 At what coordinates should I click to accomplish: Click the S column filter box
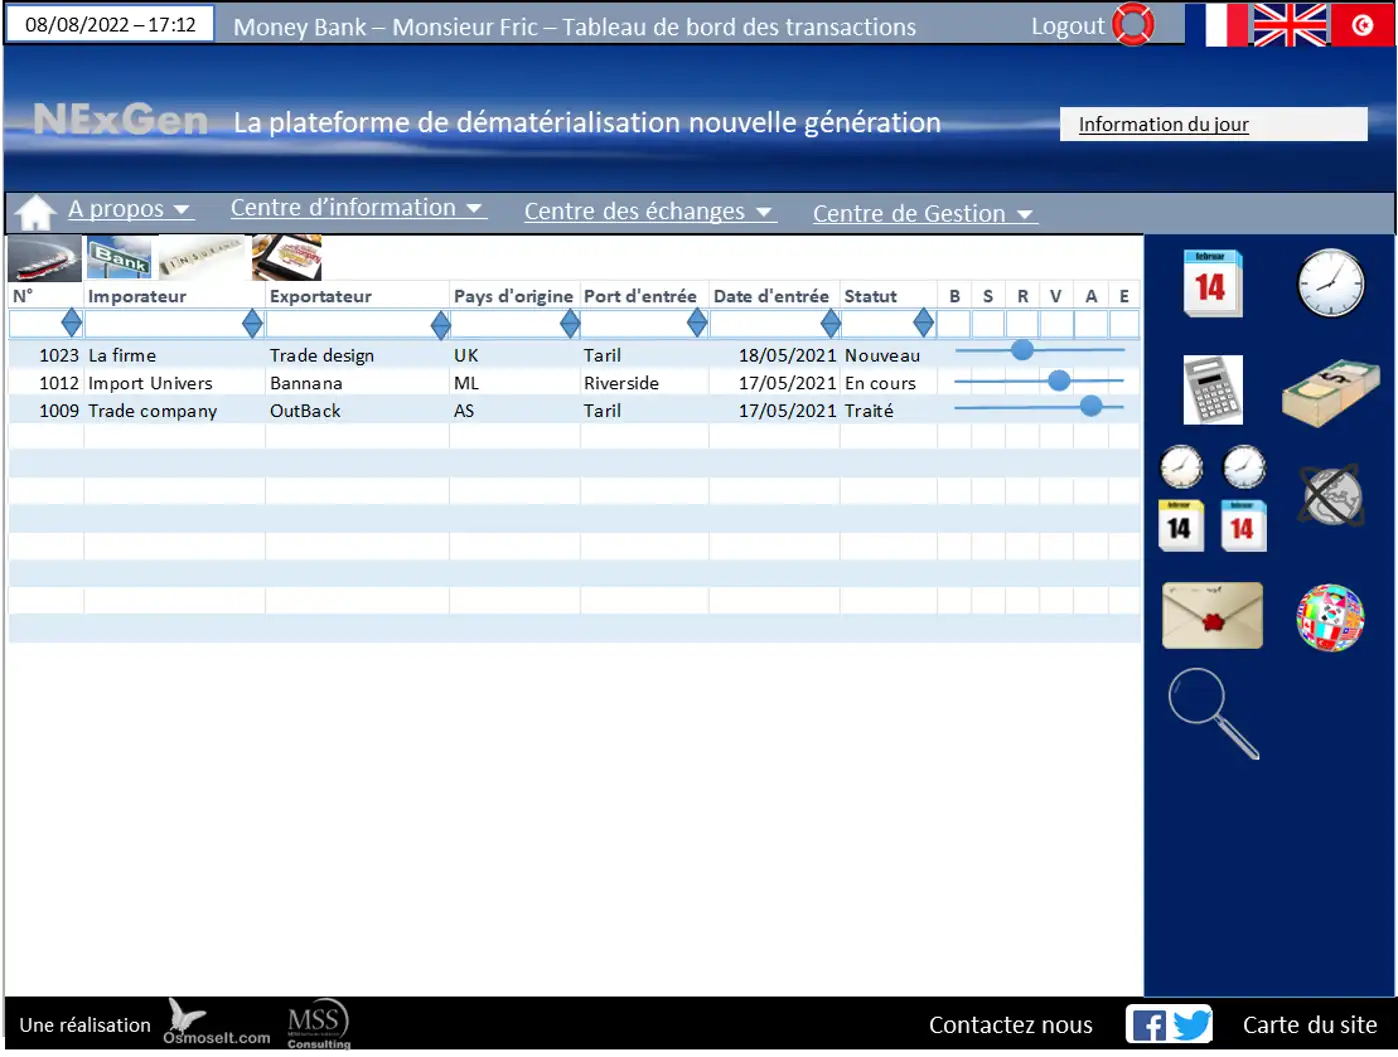988,324
